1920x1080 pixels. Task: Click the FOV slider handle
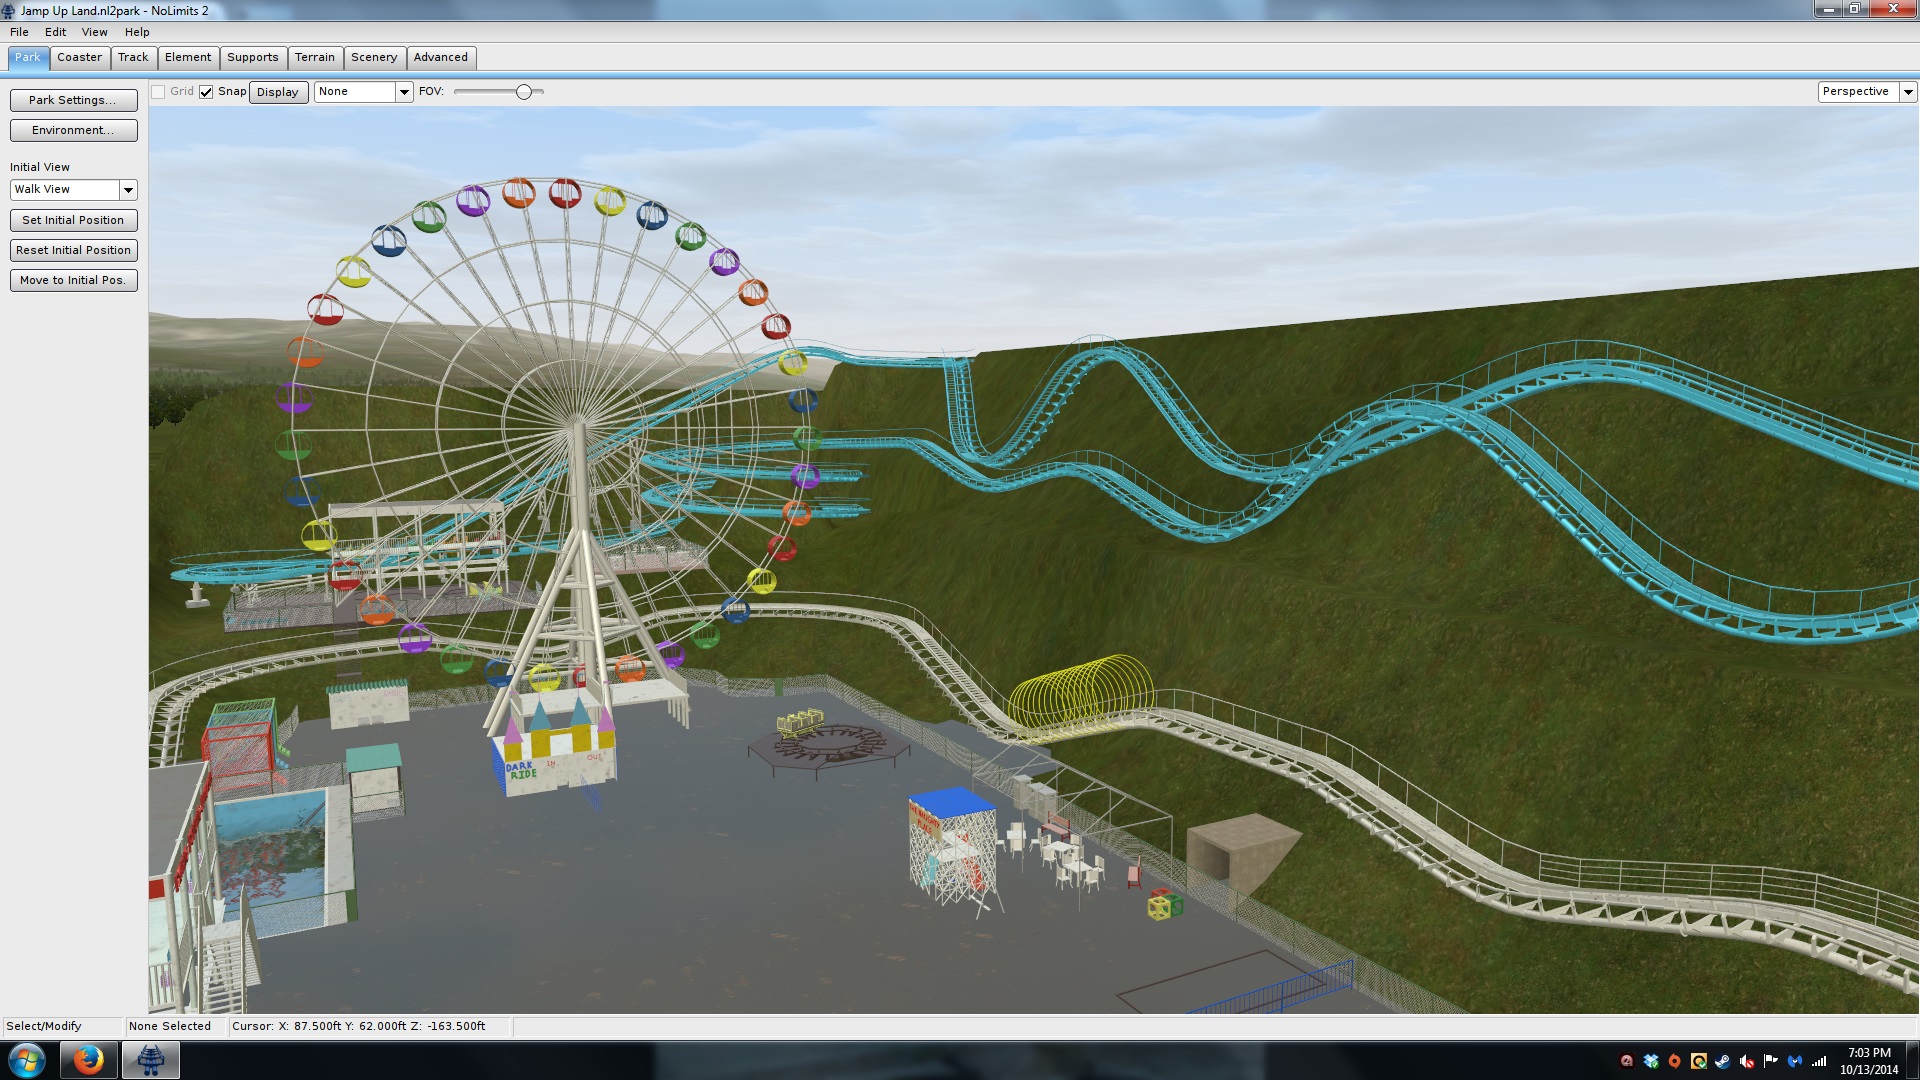coord(523,92)
